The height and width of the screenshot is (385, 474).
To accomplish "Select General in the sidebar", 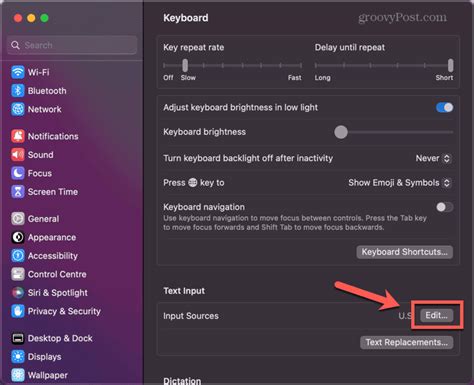I will 43,219.
